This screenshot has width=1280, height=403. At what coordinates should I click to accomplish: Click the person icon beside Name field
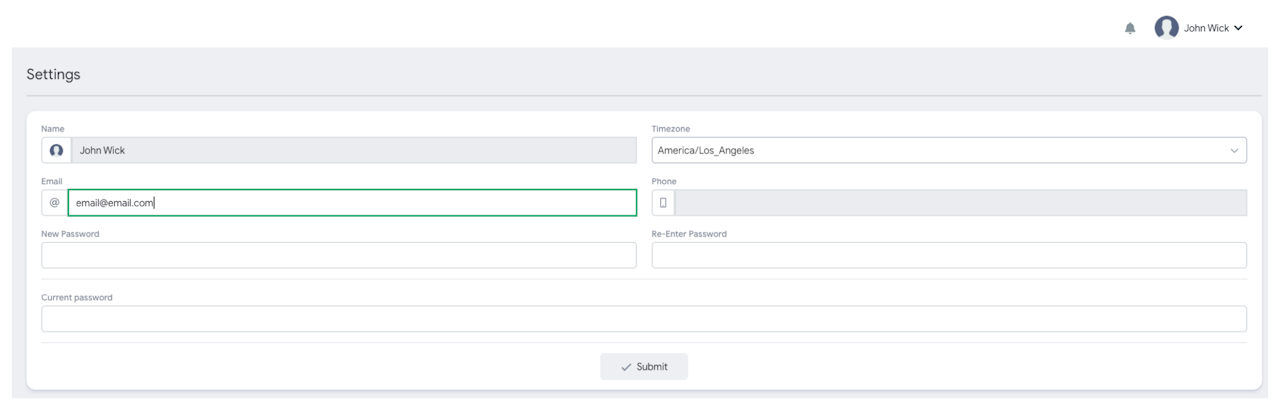56,150
